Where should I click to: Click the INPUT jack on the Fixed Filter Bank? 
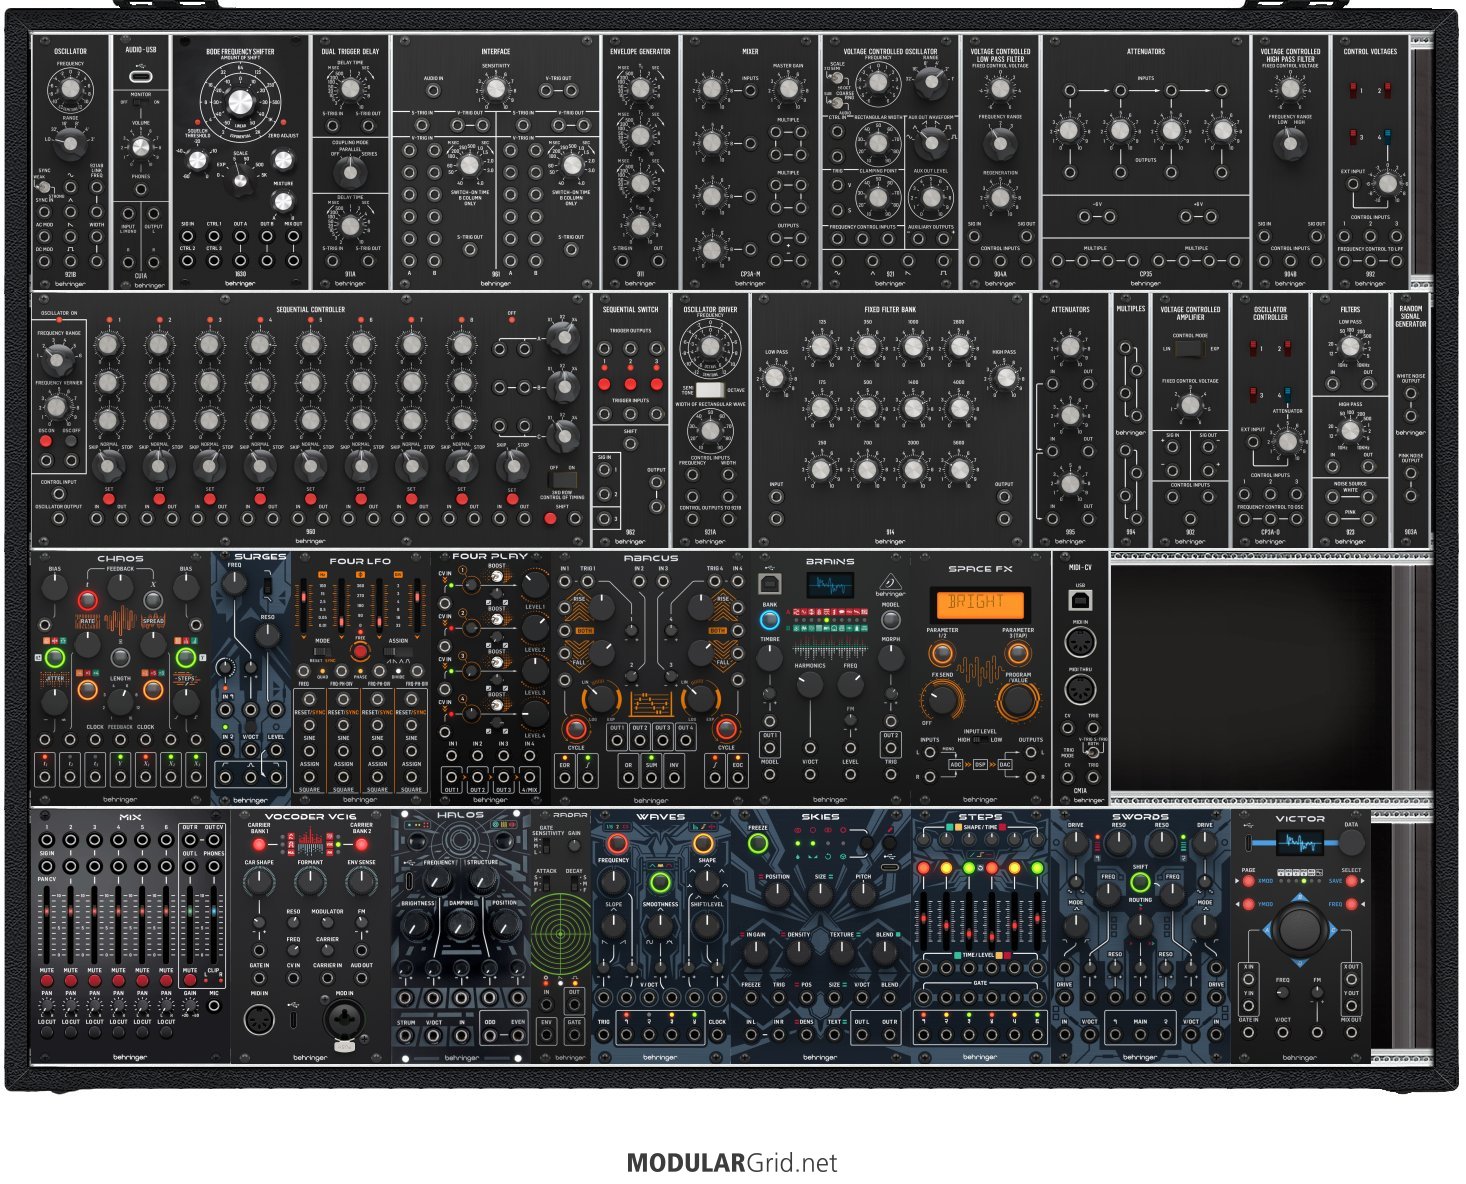[x=776, y=497]
